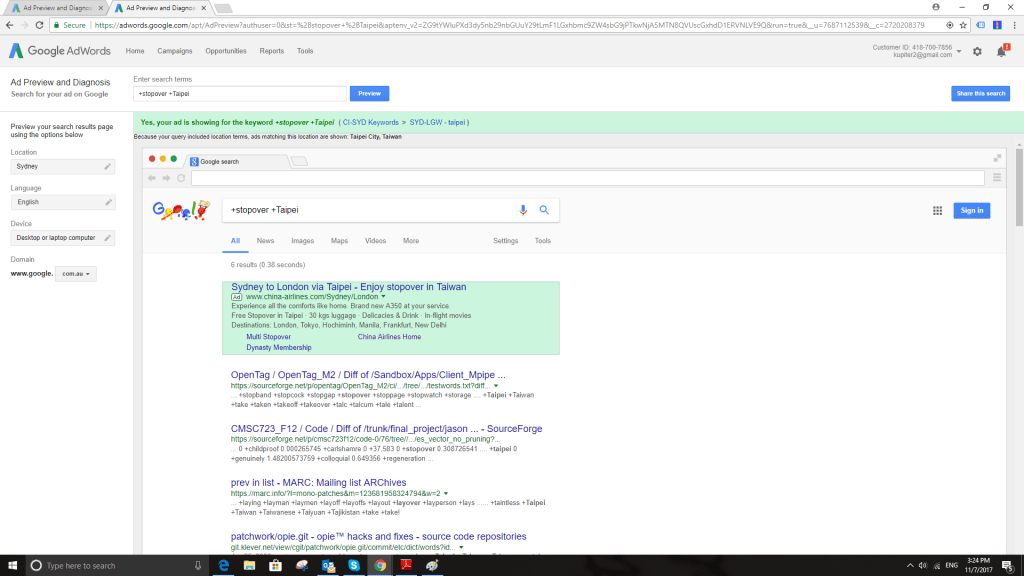
Task: Open the Dynasty Membership sitelink
Action: pos(279,347)
